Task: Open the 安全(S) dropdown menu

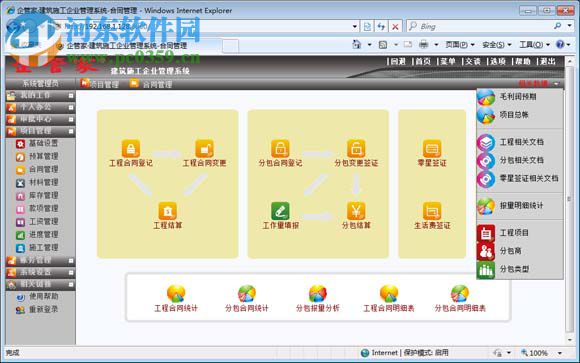Action: pos(497,45)
